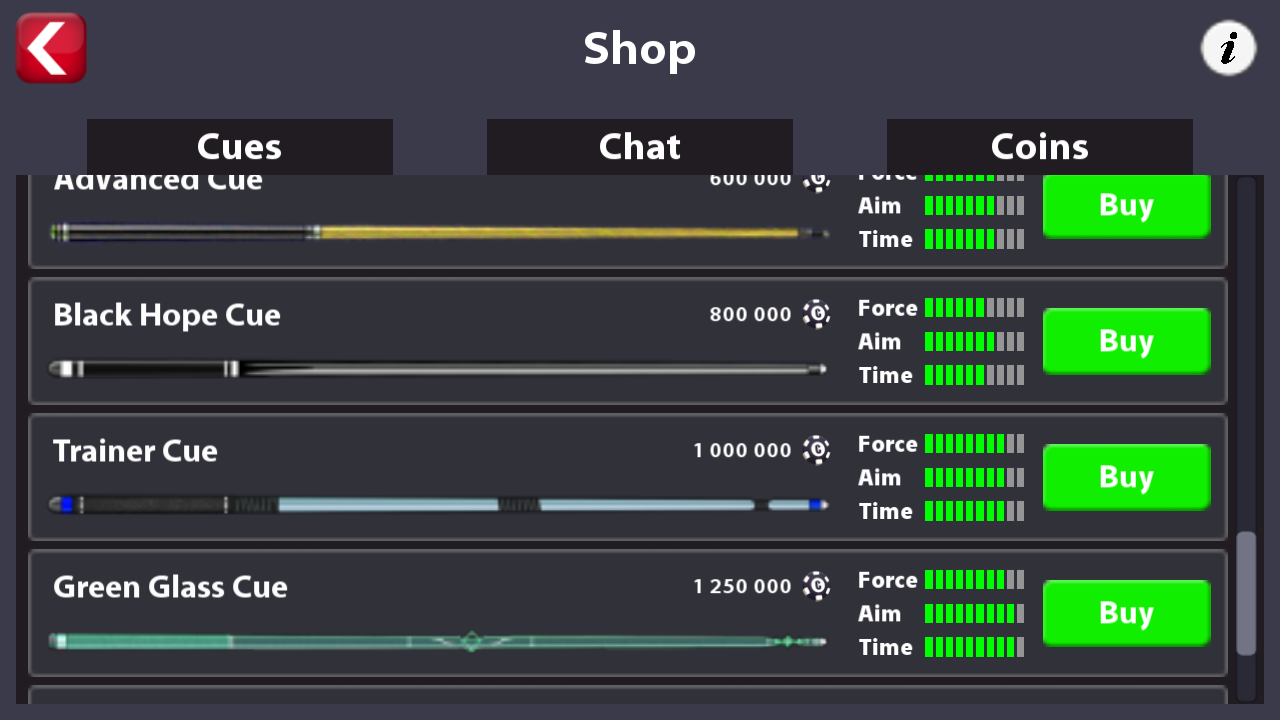Buy the Green Glass Cue
Image resolution: width=1280 pixels, height=720 pixels.
[1127, 613]
